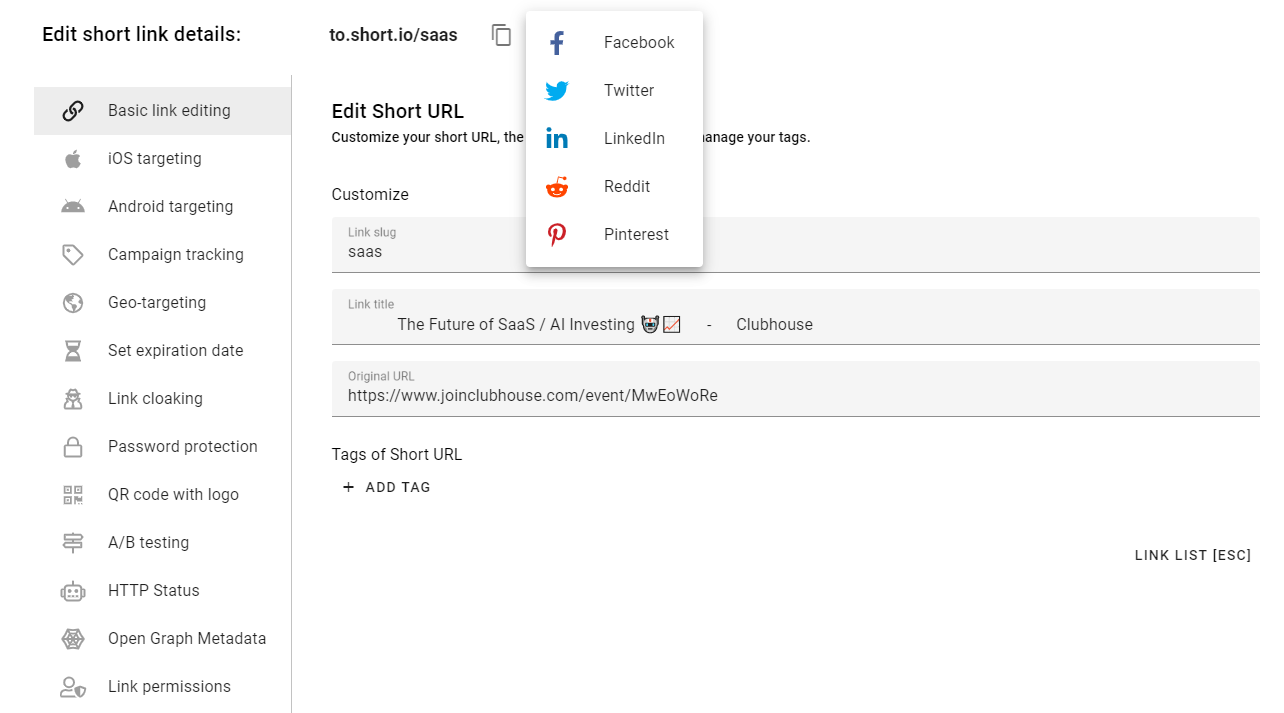
Task: Focus the Original URL input field
Action: click(795, 396)
